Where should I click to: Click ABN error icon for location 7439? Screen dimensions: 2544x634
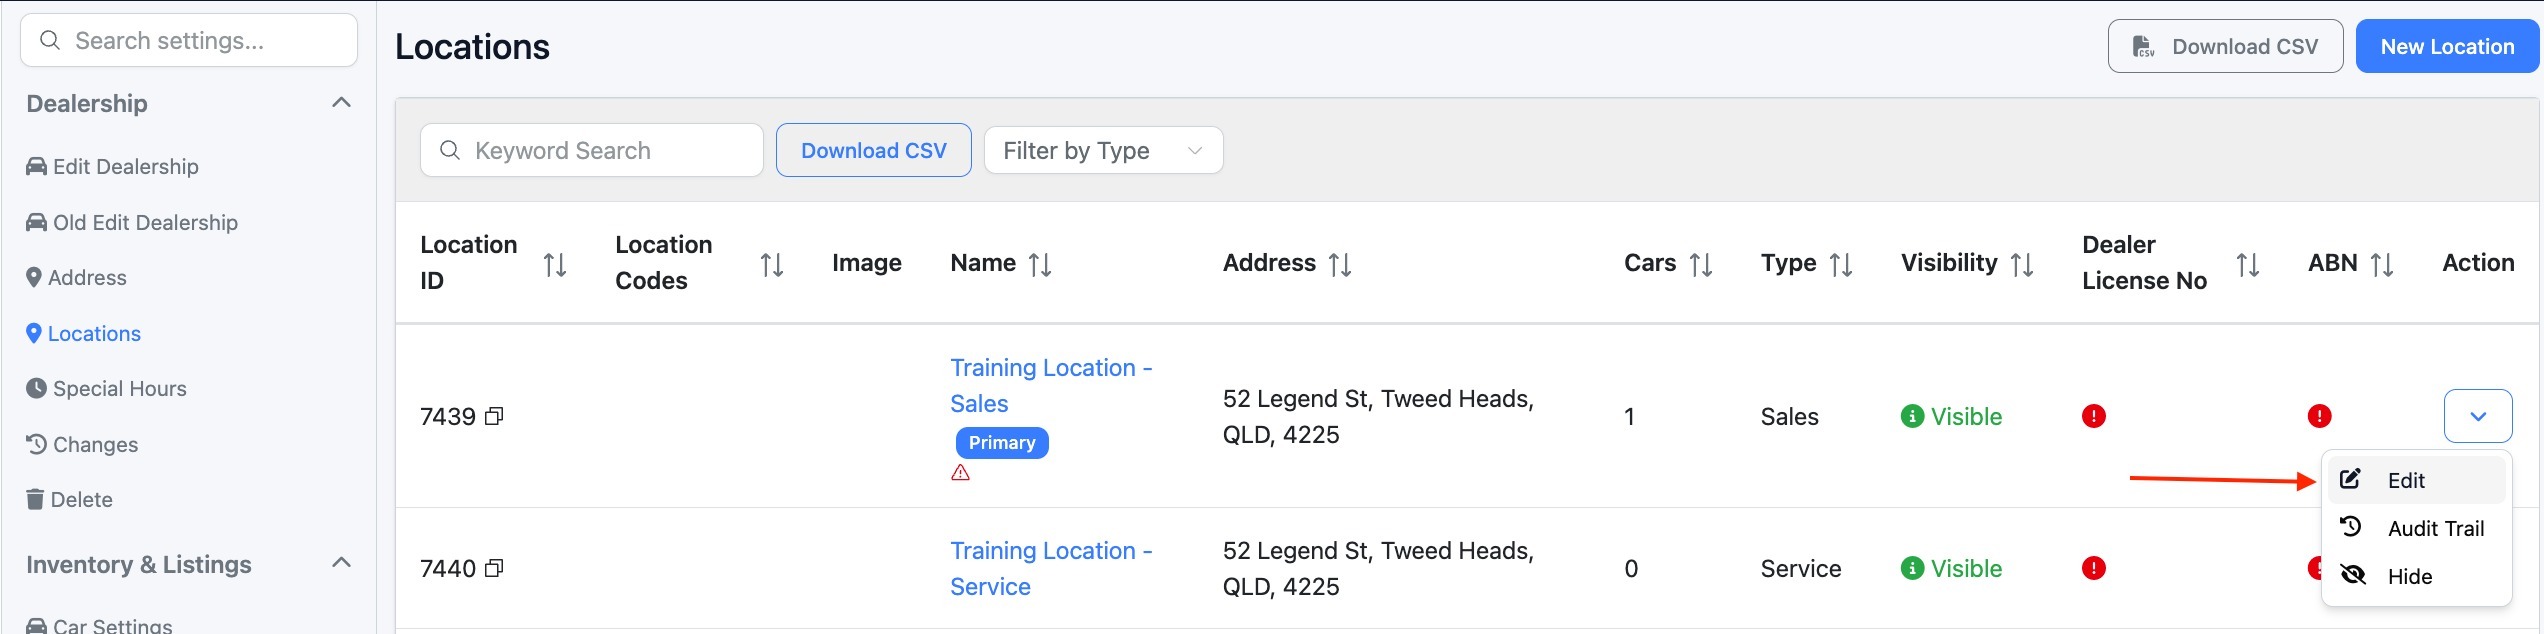pos(2319,416)
